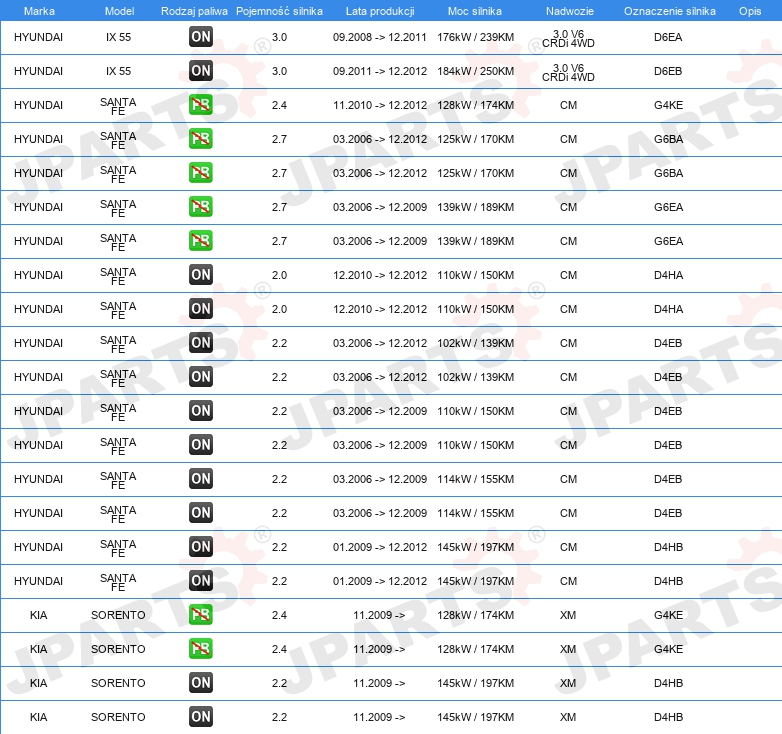
Task: Click the PB icon in the second G6EA row
Action: coord(201,240)
